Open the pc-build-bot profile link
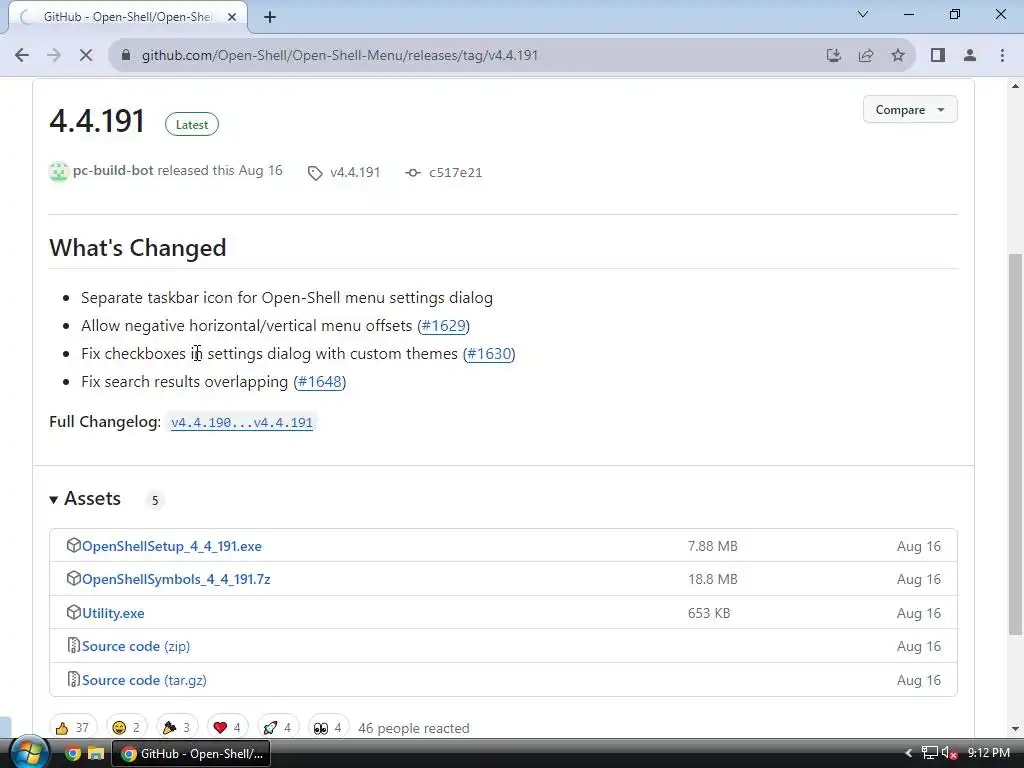This screenshot has height=768, width=1024. pos(113,170)
